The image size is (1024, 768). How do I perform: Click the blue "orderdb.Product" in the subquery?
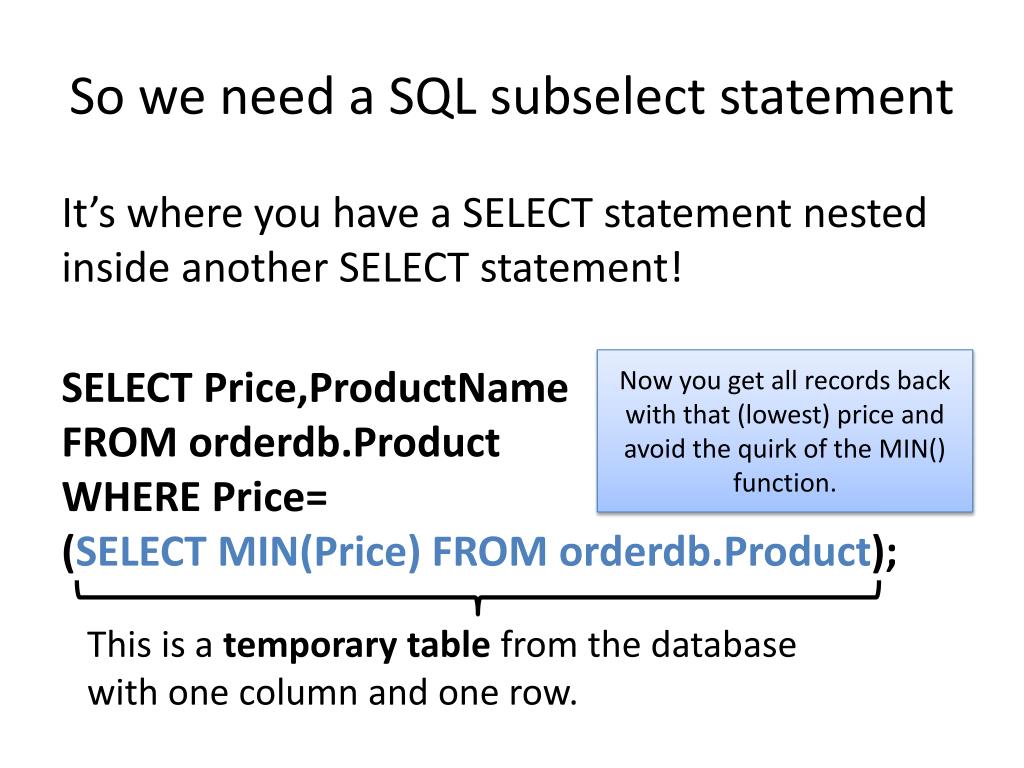pos(713,552)
